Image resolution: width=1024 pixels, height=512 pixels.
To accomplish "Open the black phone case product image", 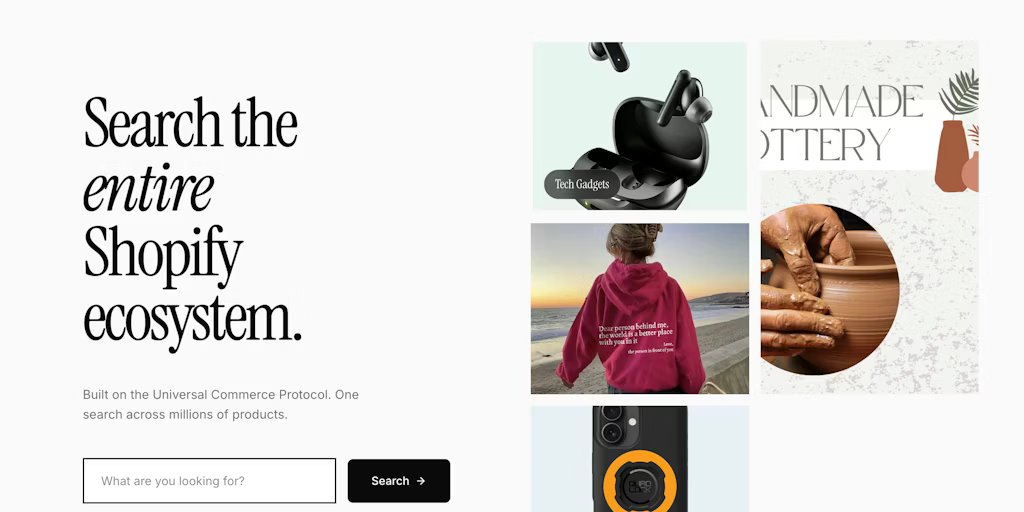I will (639, 458).
